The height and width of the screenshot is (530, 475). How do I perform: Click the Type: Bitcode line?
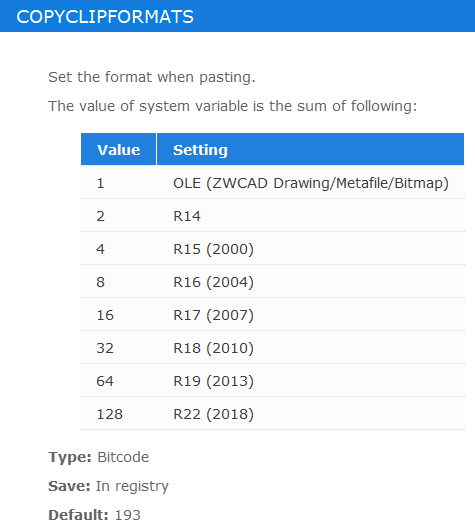click(98, 457)
